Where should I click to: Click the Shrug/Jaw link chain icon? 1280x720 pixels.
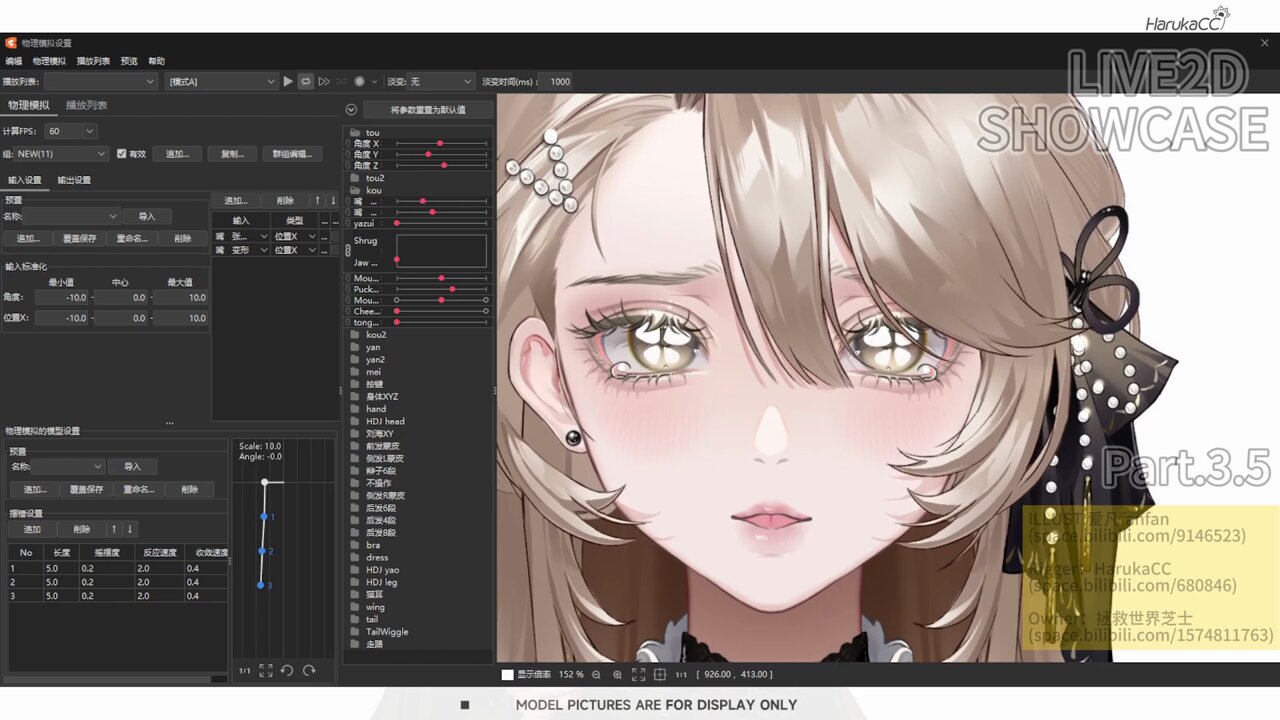pos(348,251)
